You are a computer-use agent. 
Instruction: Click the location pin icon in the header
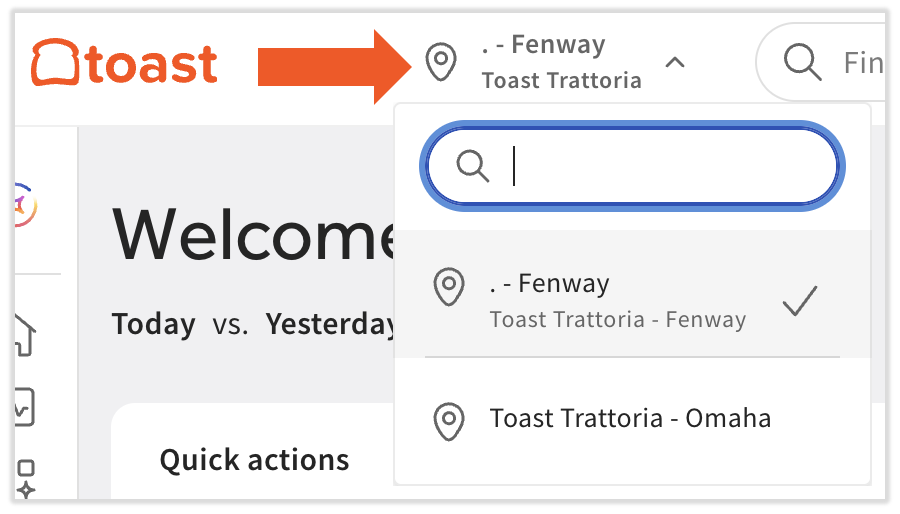(440, 62)
